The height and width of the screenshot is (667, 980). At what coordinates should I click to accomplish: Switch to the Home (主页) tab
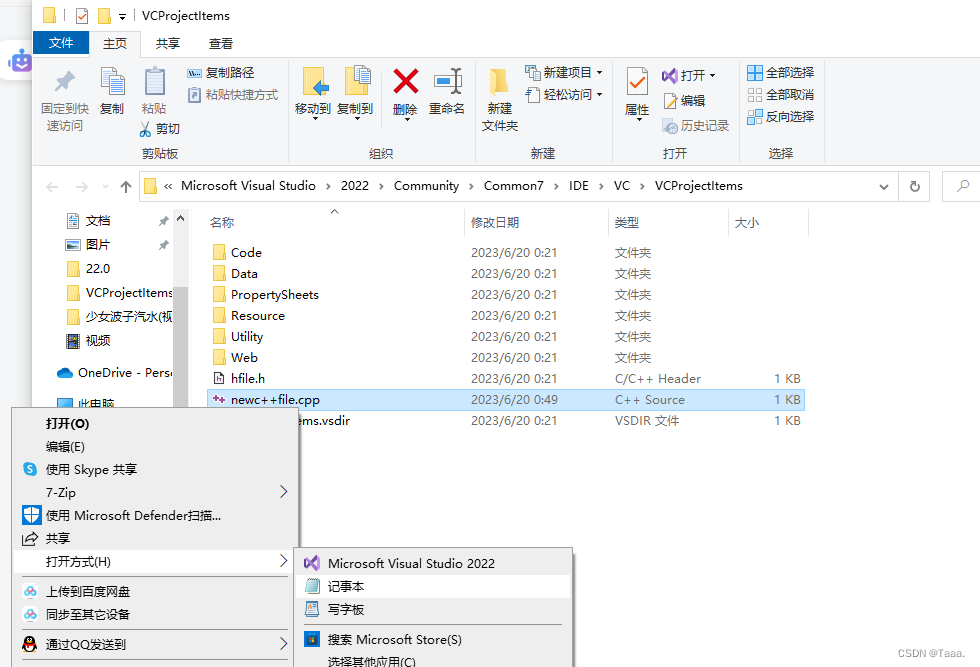tap(114, 43)
